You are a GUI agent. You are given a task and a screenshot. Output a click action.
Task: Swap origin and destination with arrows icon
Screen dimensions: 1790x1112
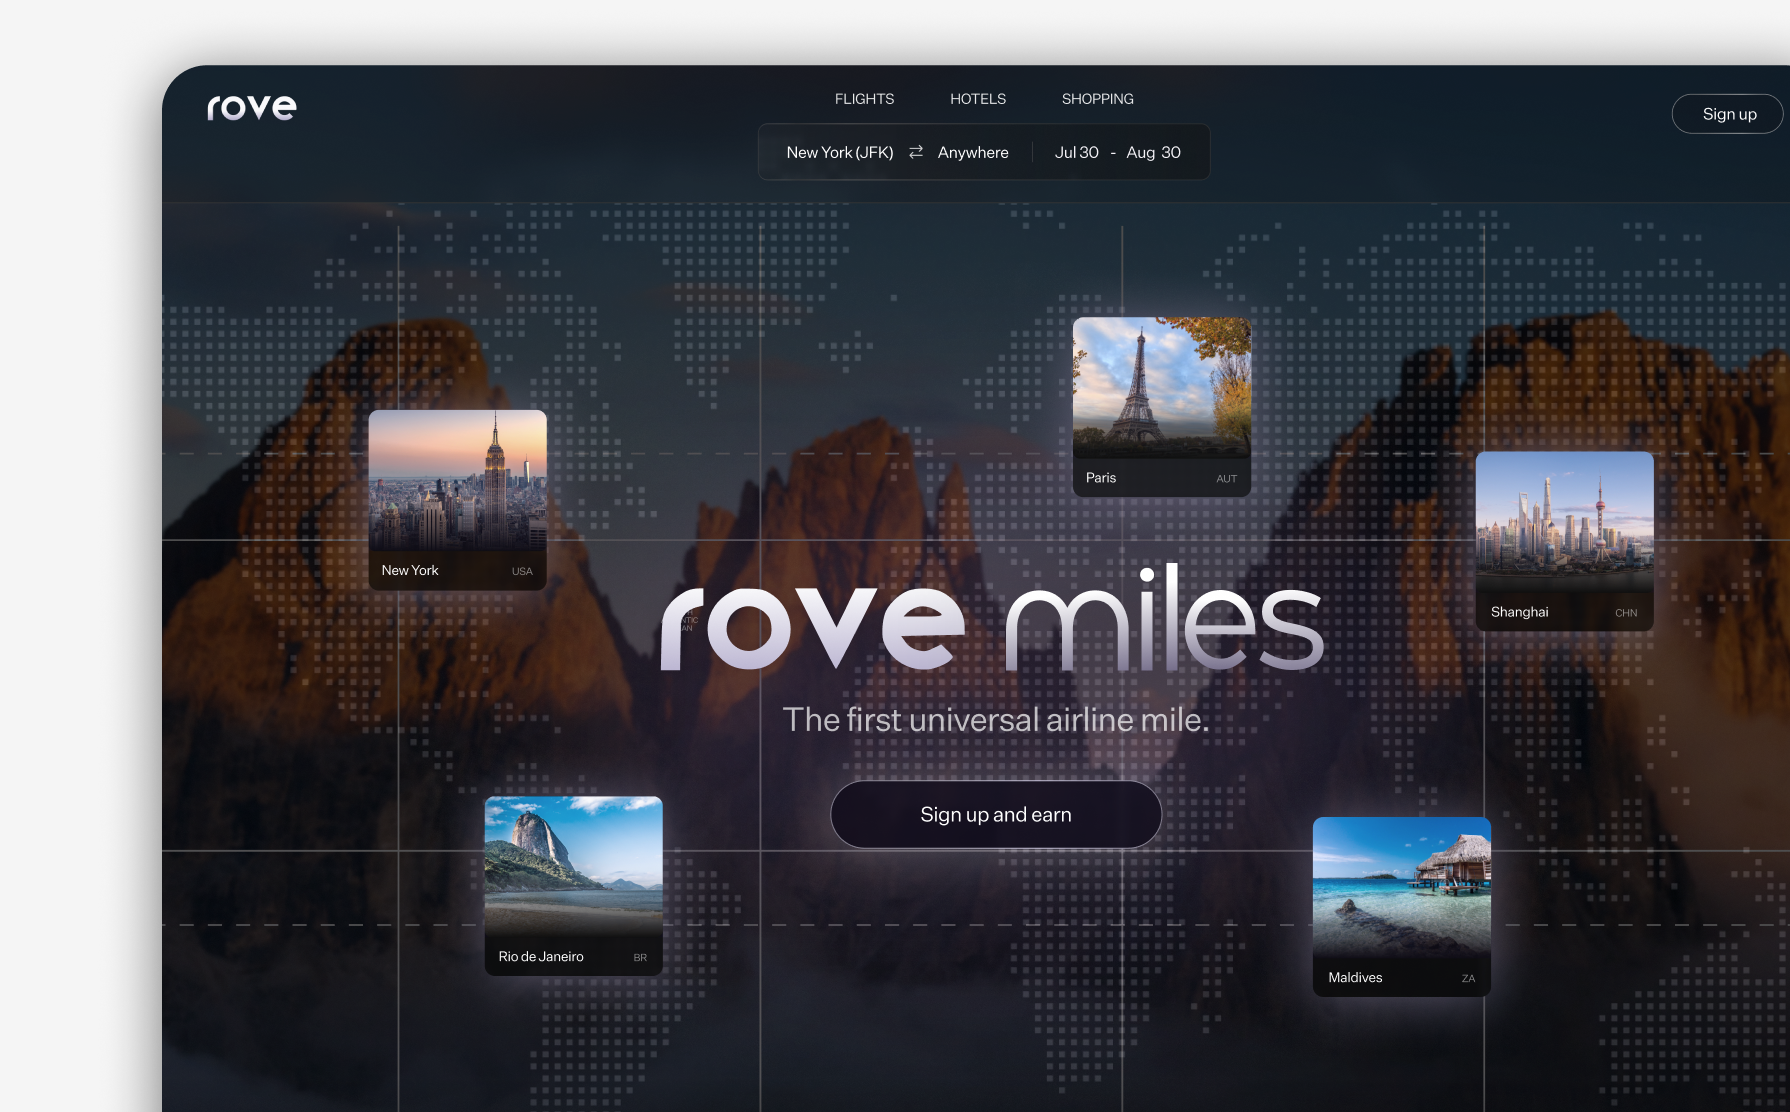[916, 152]
